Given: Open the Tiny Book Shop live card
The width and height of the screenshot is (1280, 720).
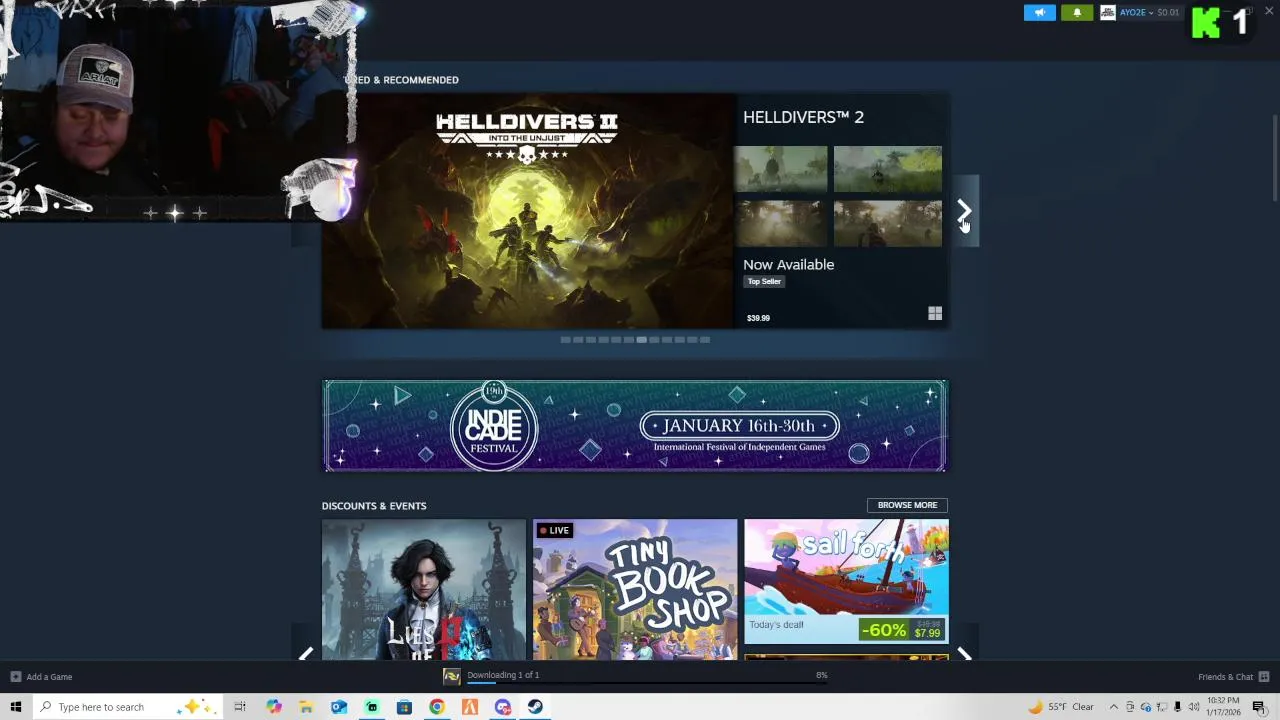Looking at the screenshot, I should (x=635, y=590).
